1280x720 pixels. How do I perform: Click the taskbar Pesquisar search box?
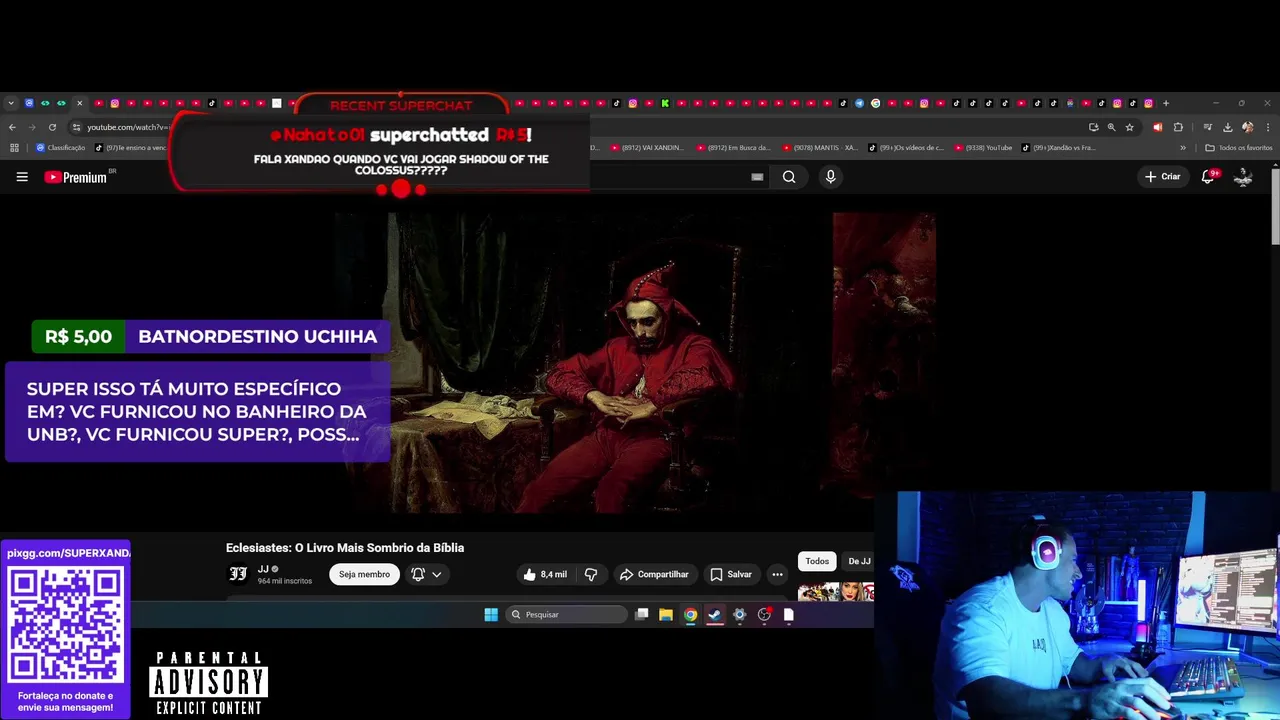(x=566, y=615)
